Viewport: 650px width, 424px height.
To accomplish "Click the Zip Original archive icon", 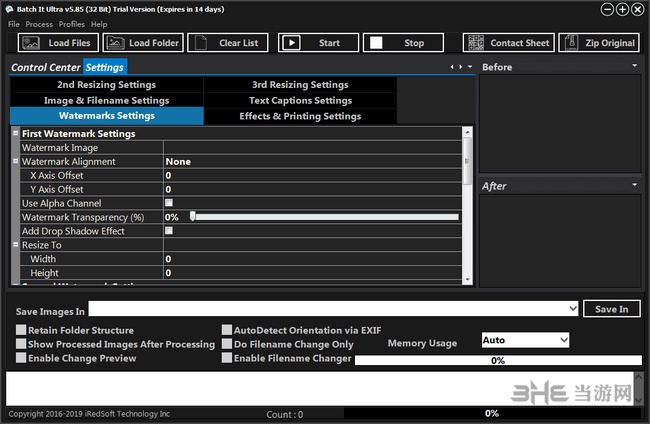I will point(571,43).
